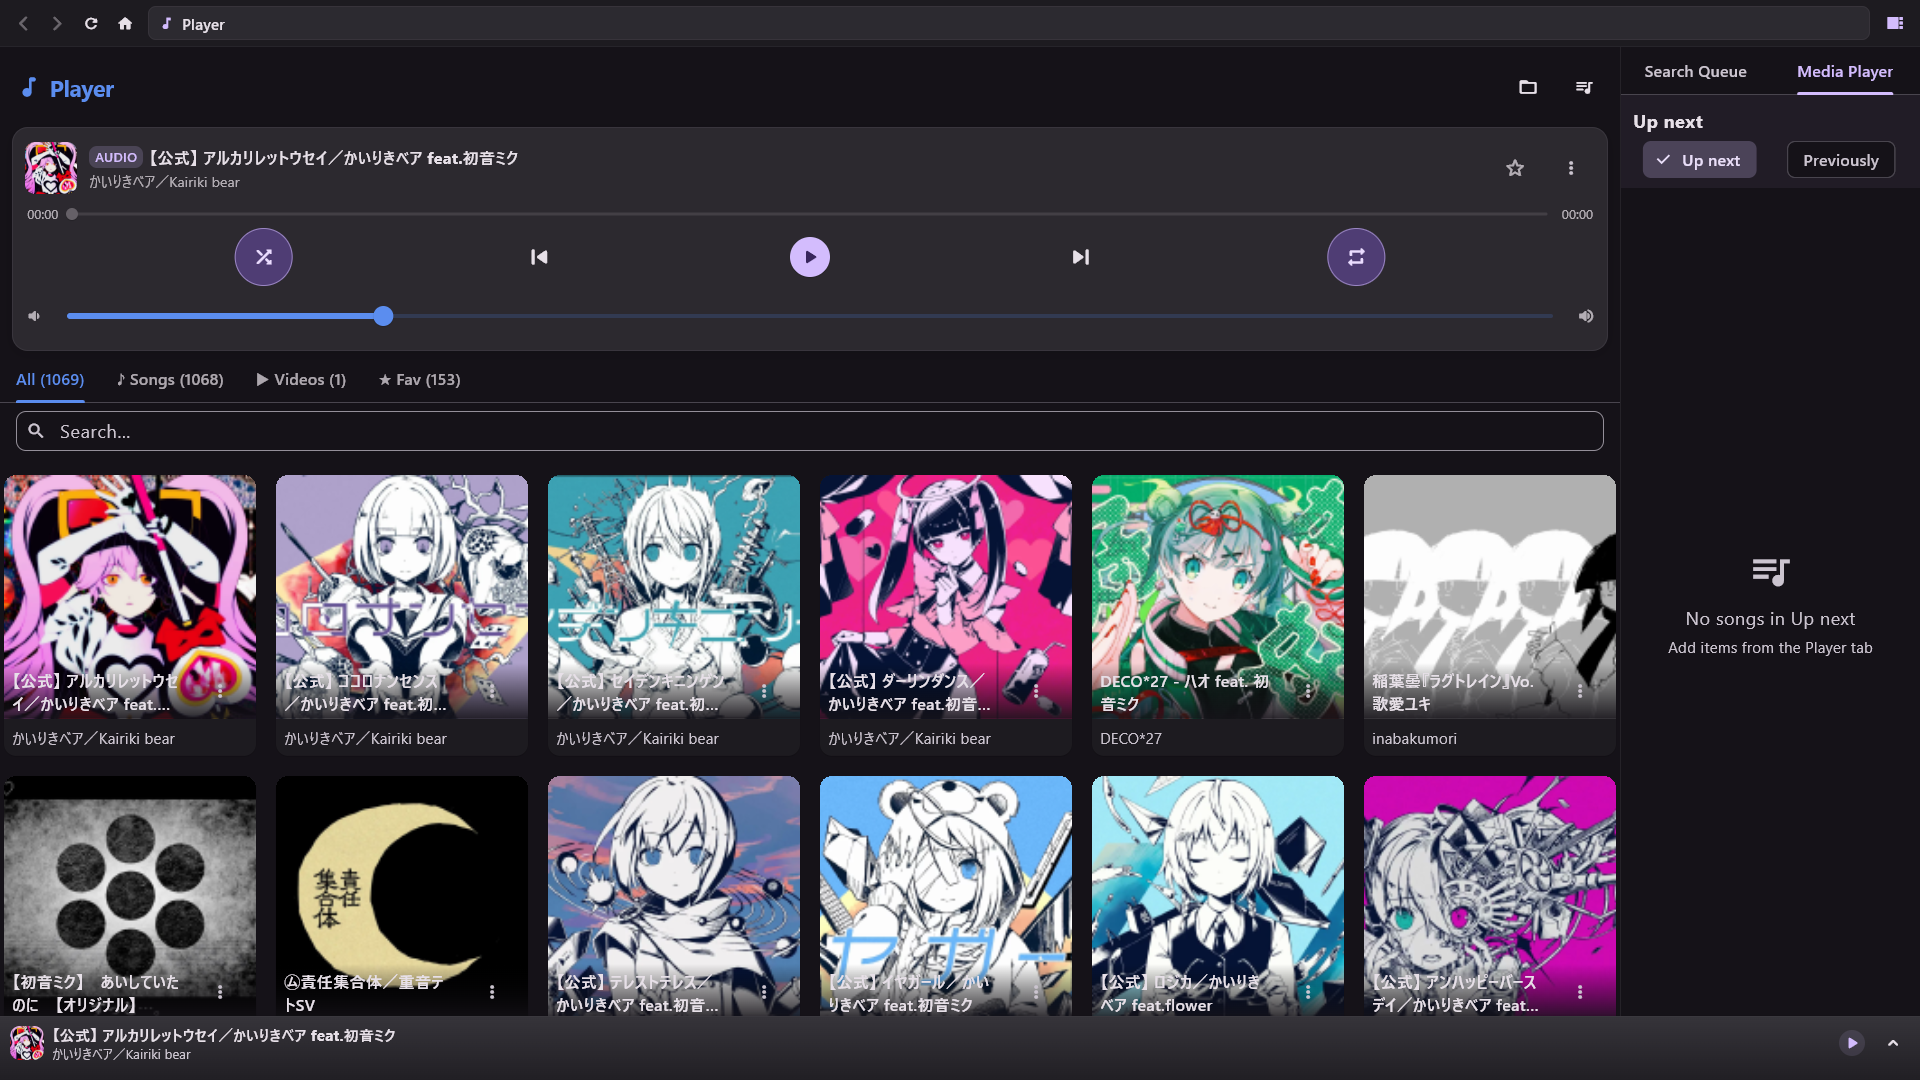The height and width of the screenshot is (1080, 1920).
Task: Toggle shuffle mode
Action: click(x=264, y=257)
